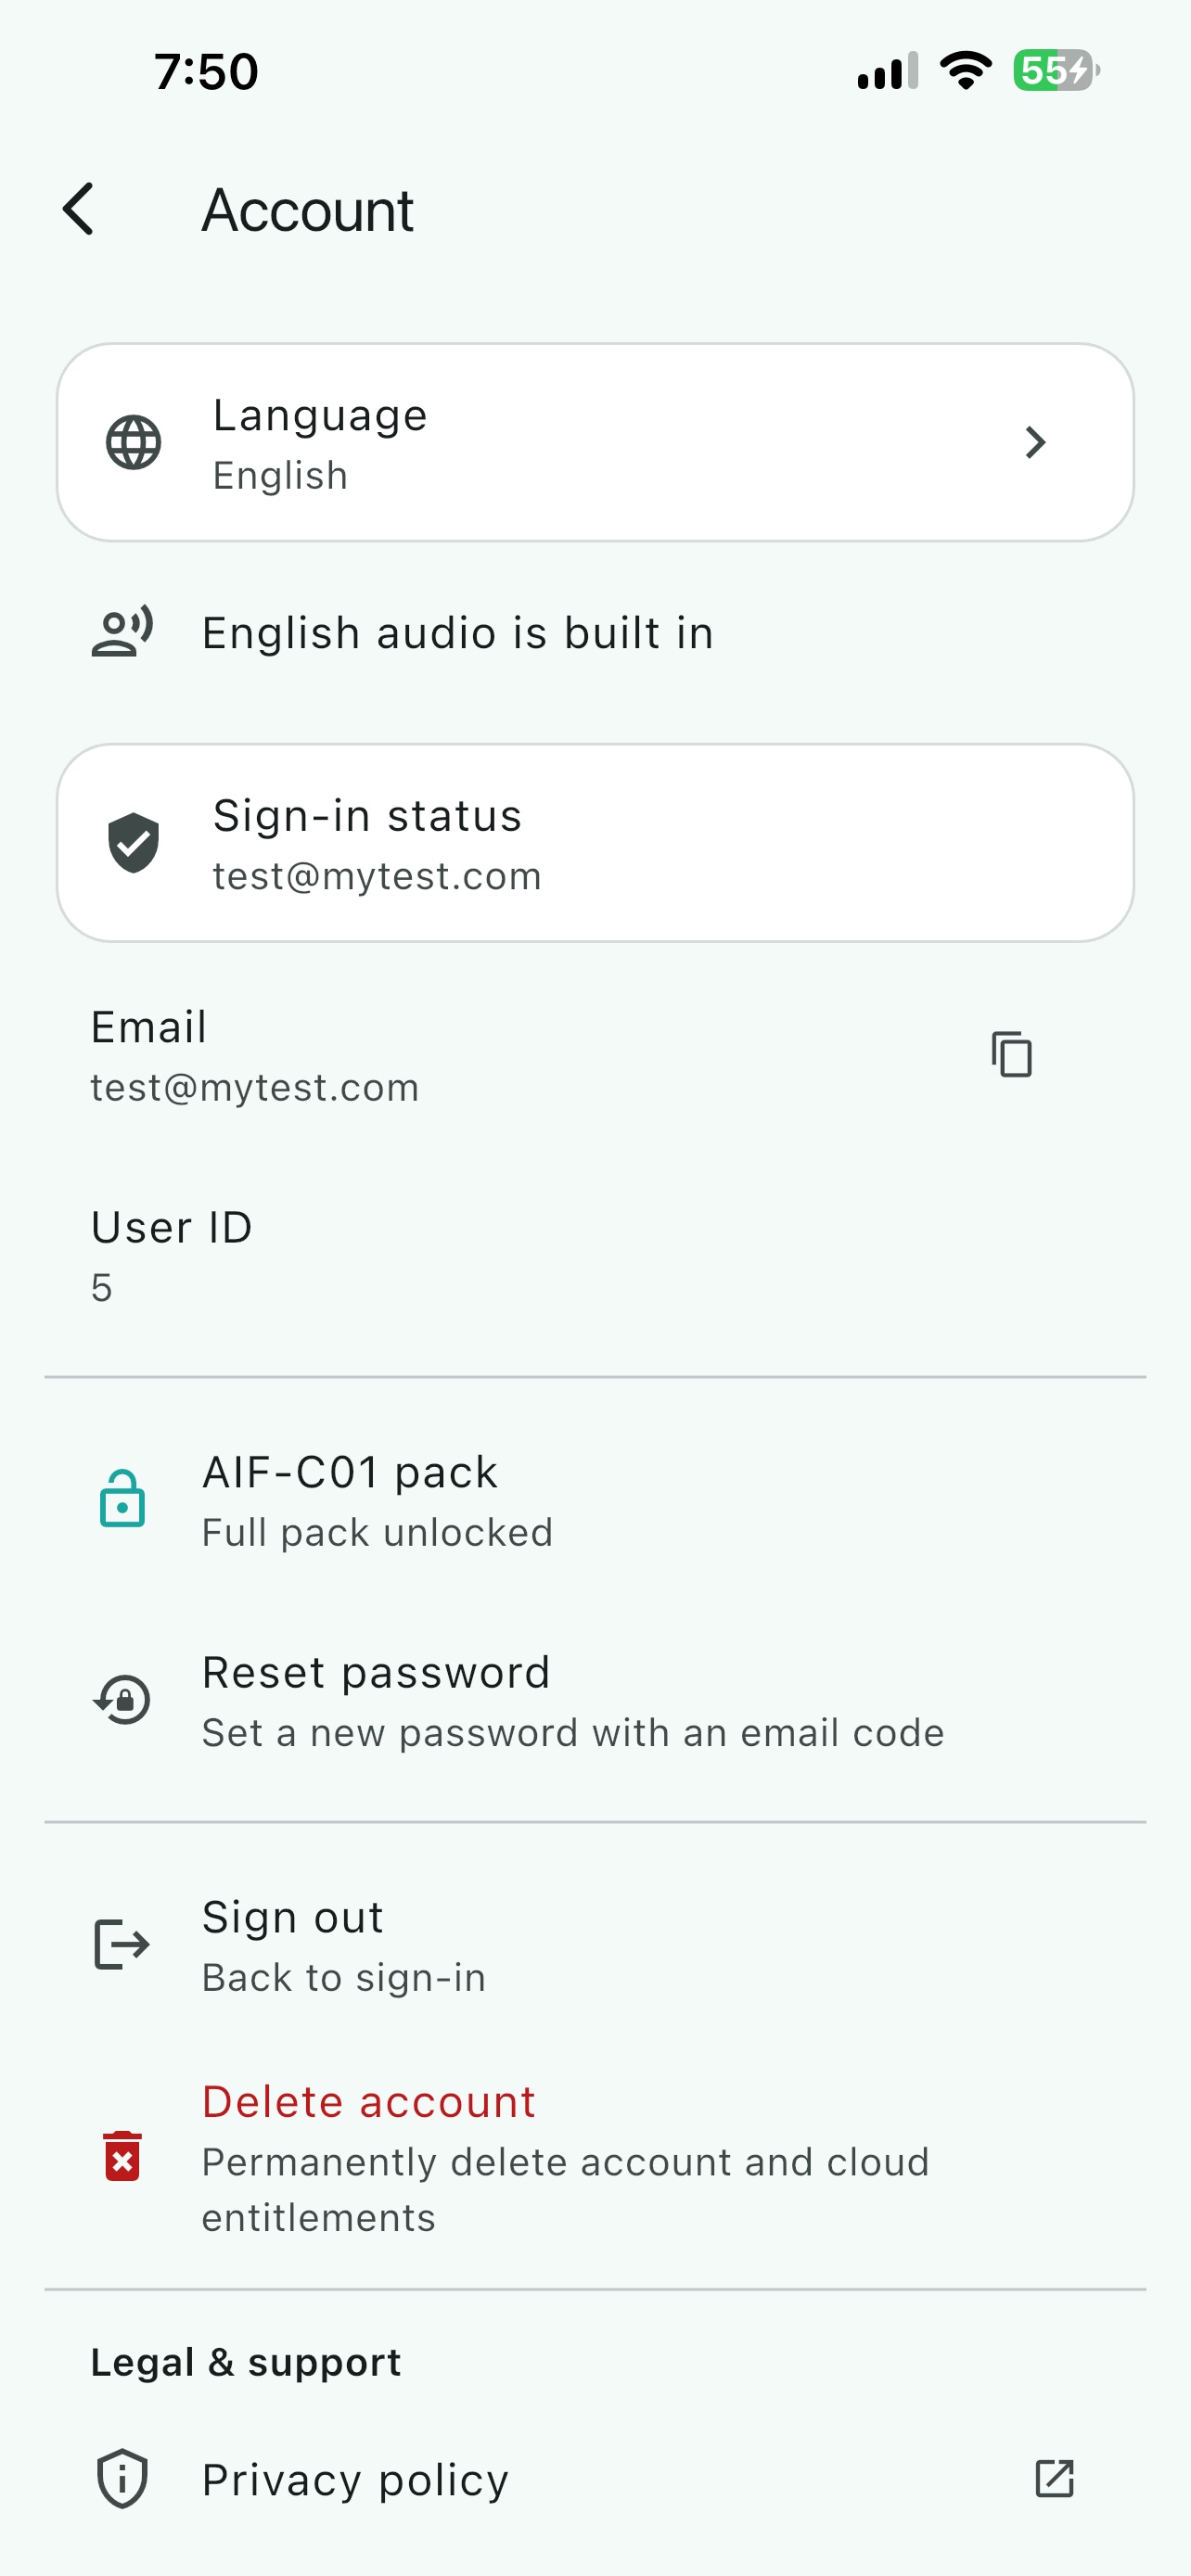Click the privacy policy shield icon
The width and height of the screenshot is (1191, 2576).
(122, 2478)
